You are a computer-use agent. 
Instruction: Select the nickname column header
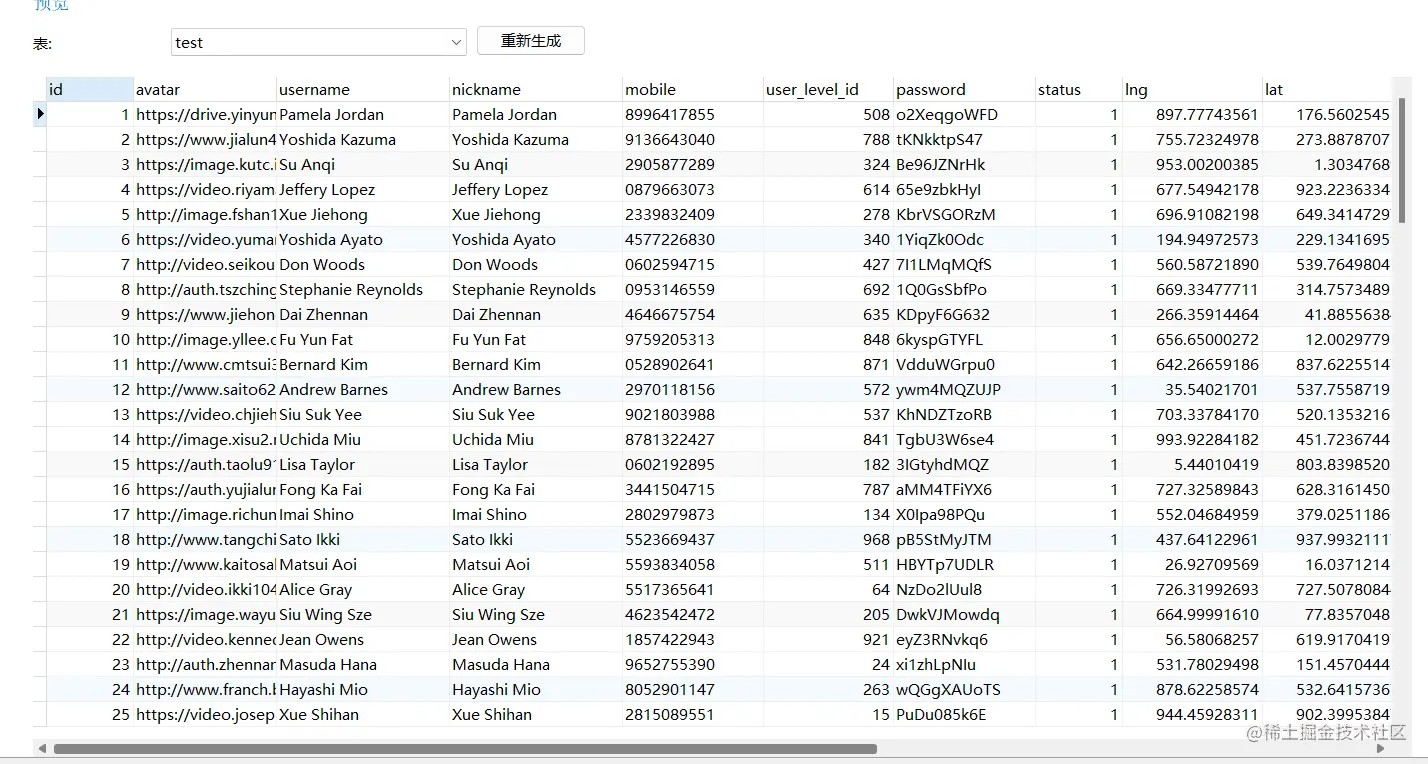click(536, 89)
